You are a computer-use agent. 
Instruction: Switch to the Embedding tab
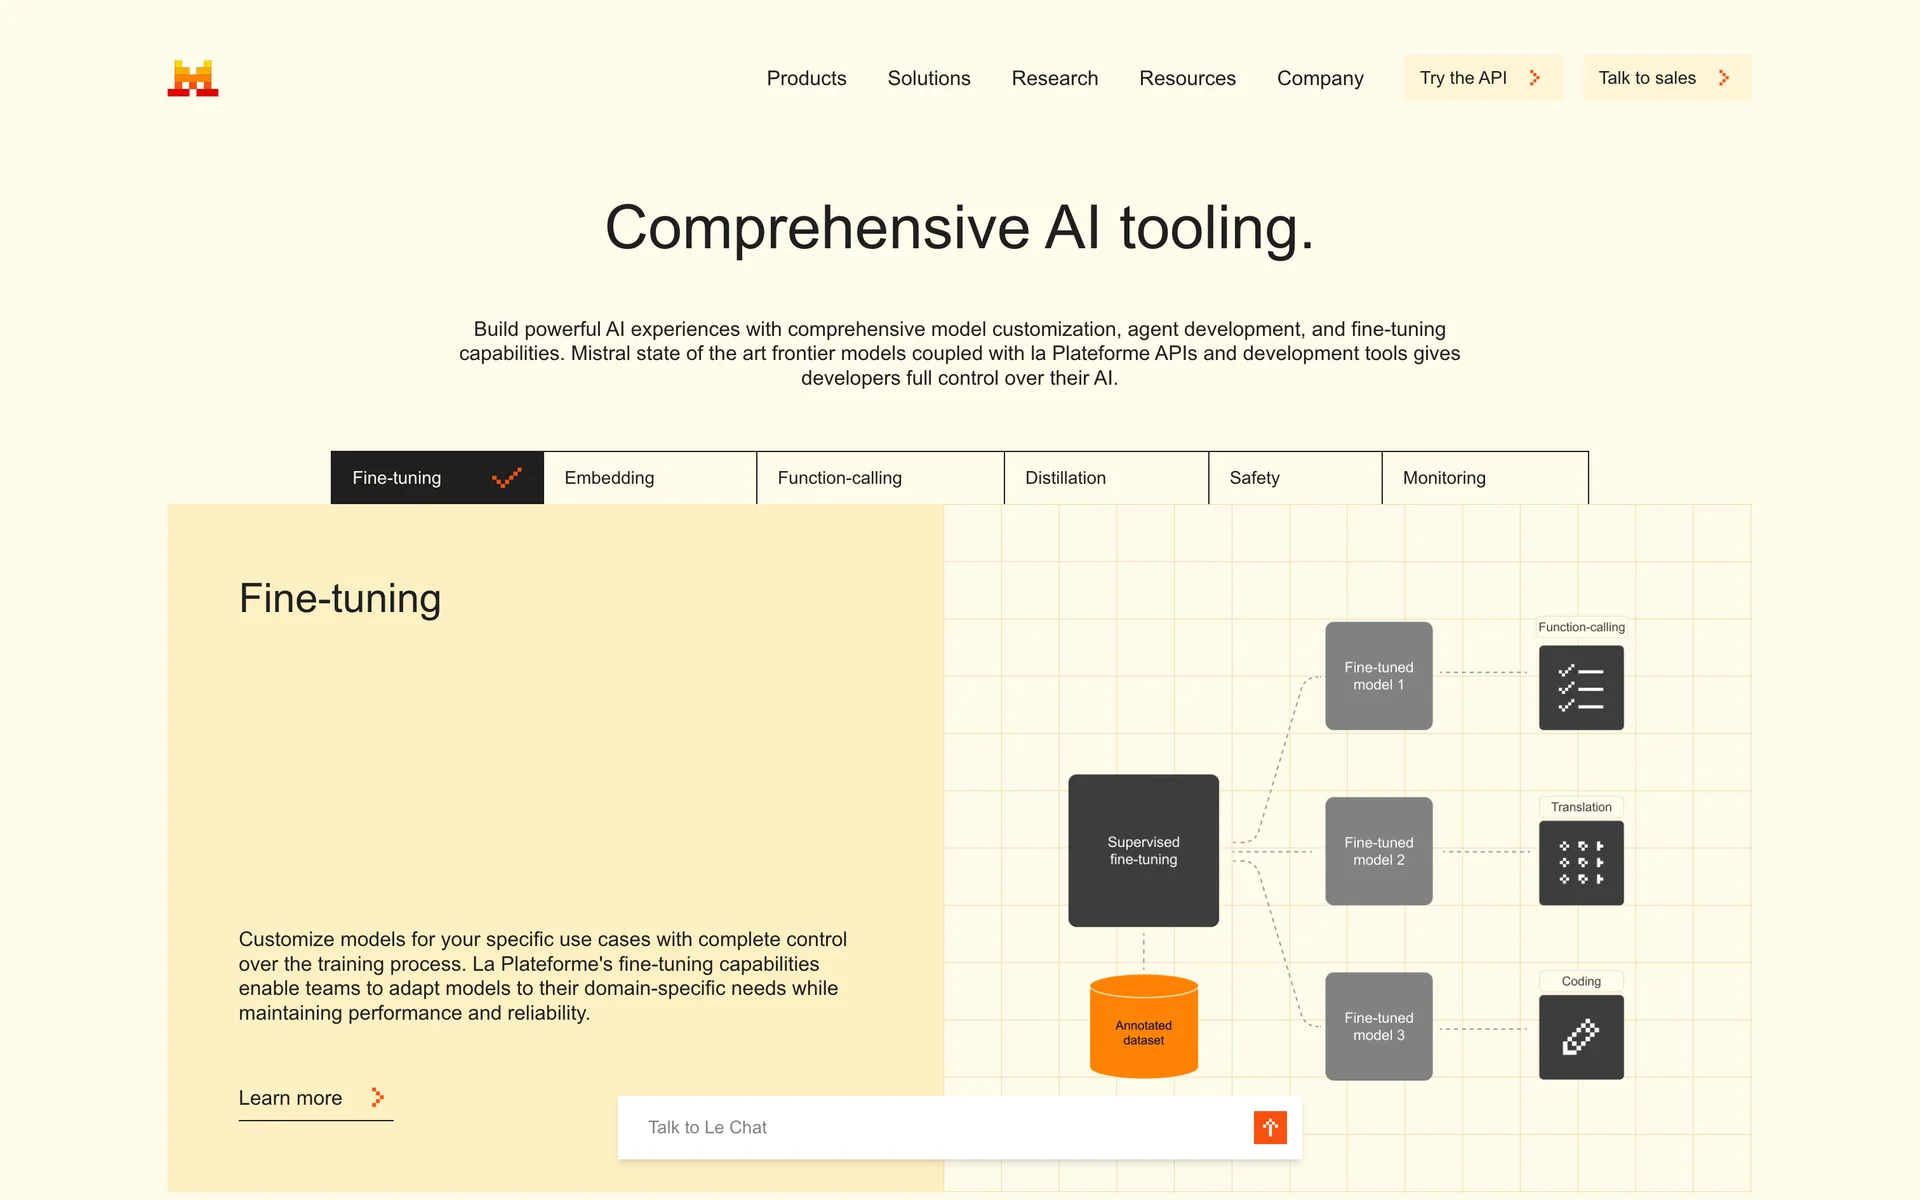point(649,478)
